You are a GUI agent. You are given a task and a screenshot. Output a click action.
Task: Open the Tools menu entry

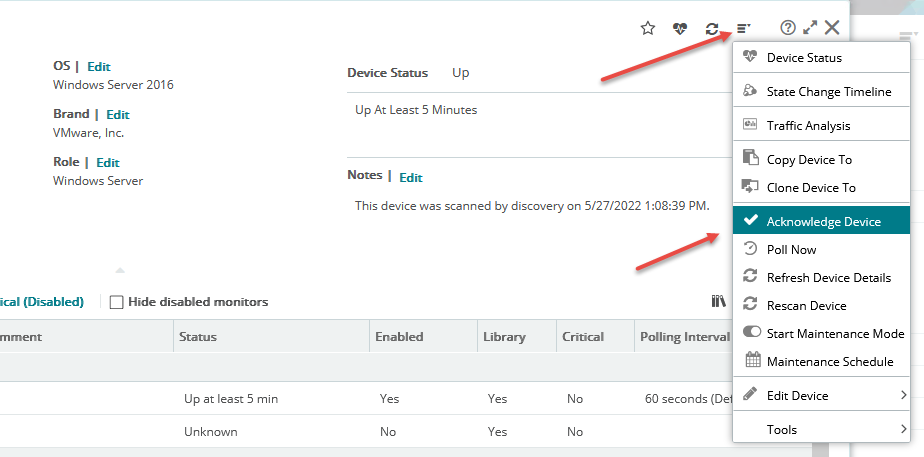click(821, 429)
